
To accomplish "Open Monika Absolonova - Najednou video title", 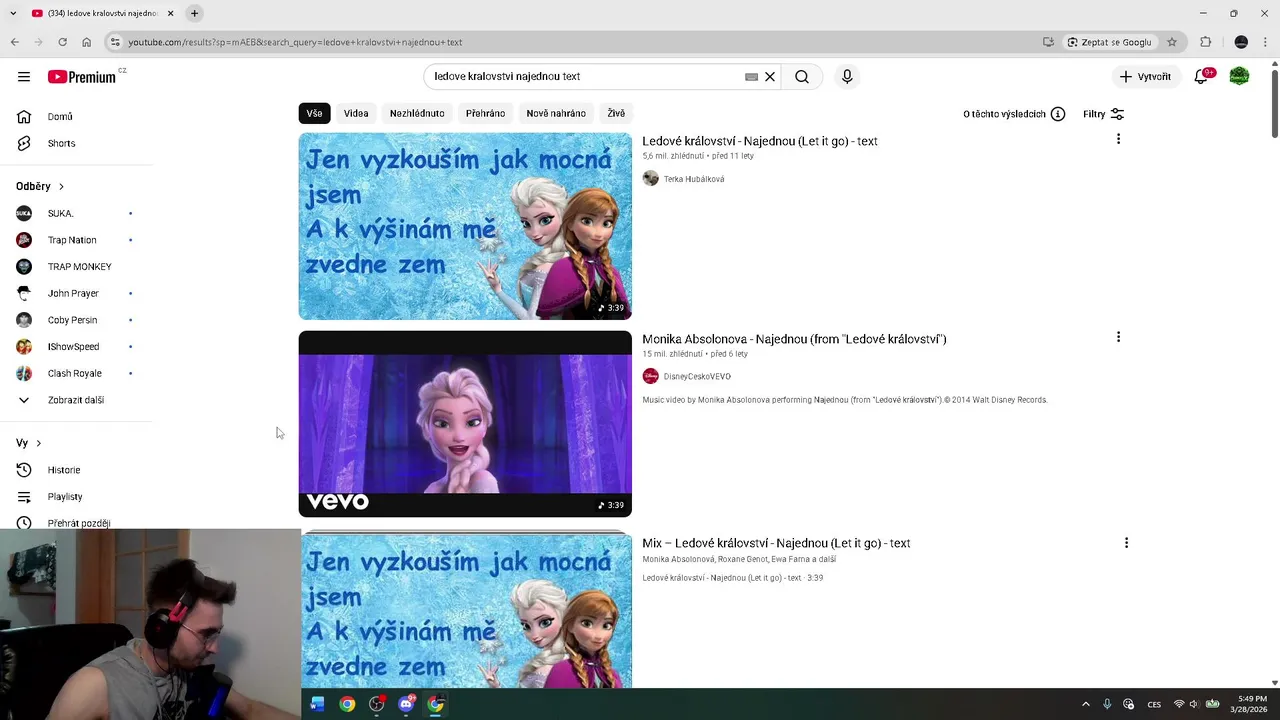I will (794, 339).
